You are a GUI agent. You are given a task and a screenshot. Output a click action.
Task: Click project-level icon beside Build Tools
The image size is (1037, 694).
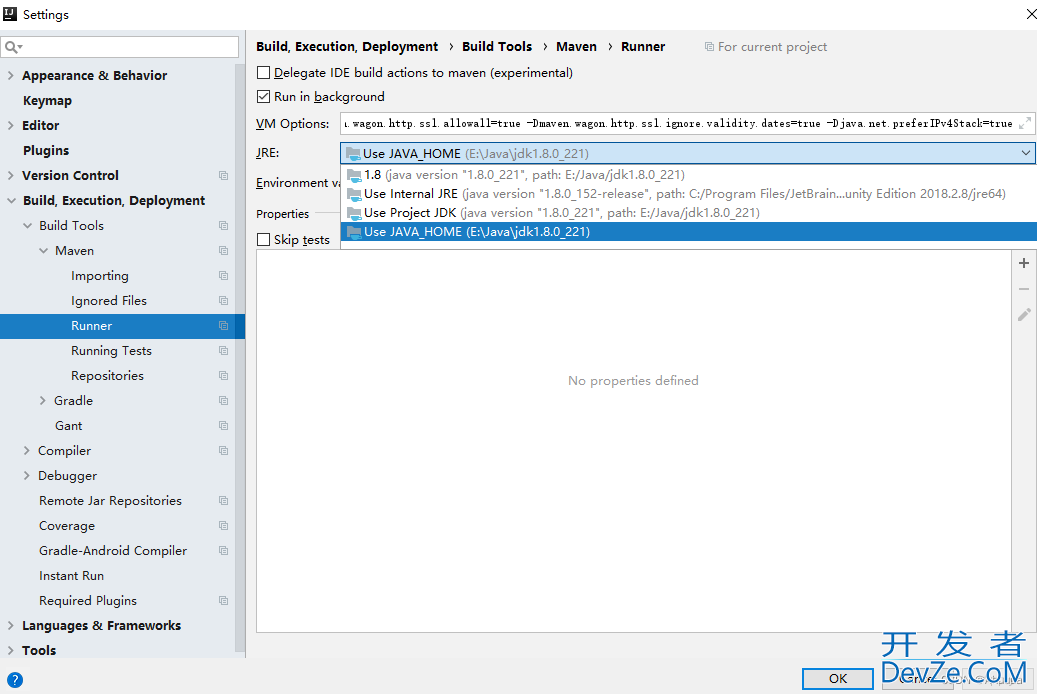point(224,226)
